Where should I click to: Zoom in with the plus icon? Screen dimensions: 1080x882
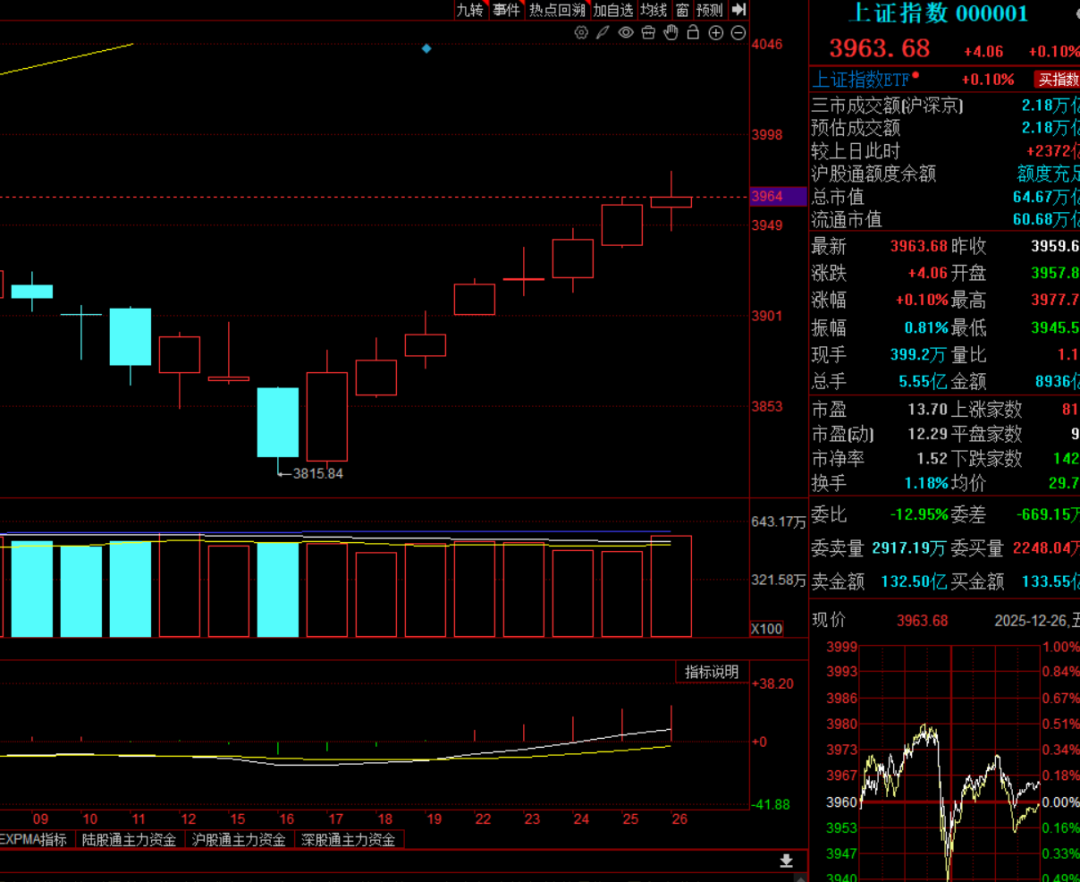716,33
